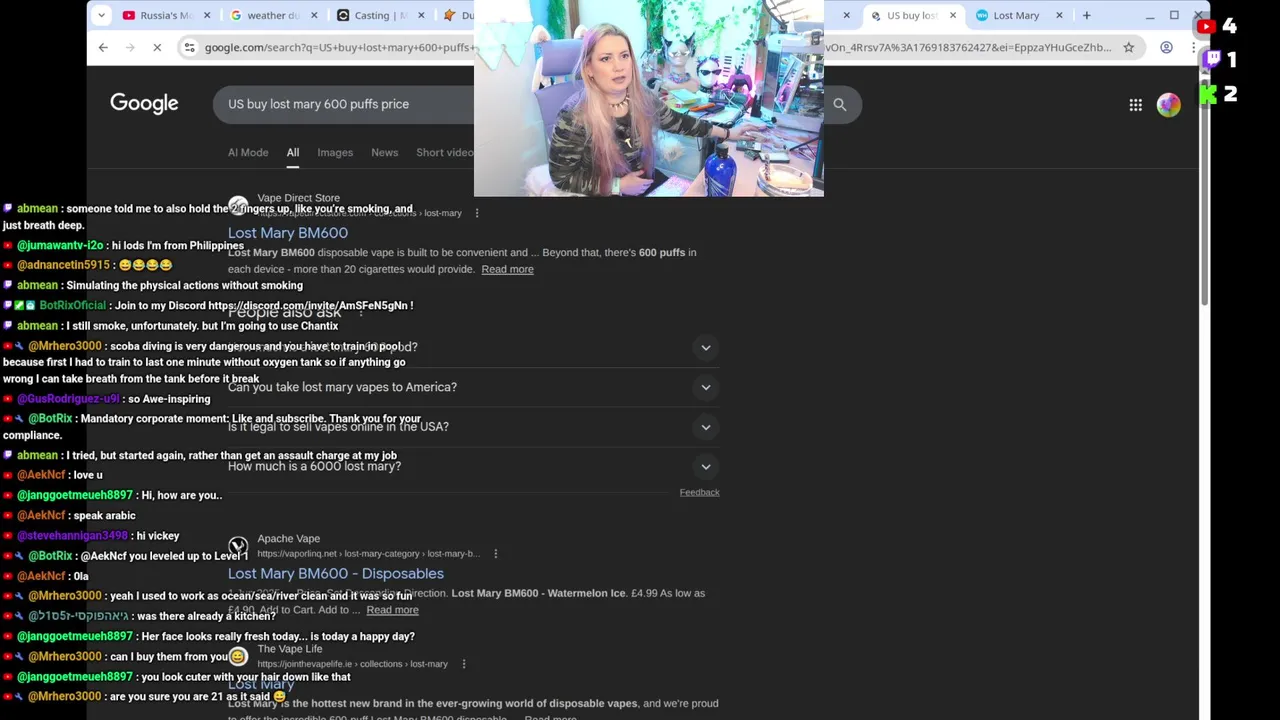Switch to the Casting tab
The image size is (1280, 720).
(x=380, y=15)
